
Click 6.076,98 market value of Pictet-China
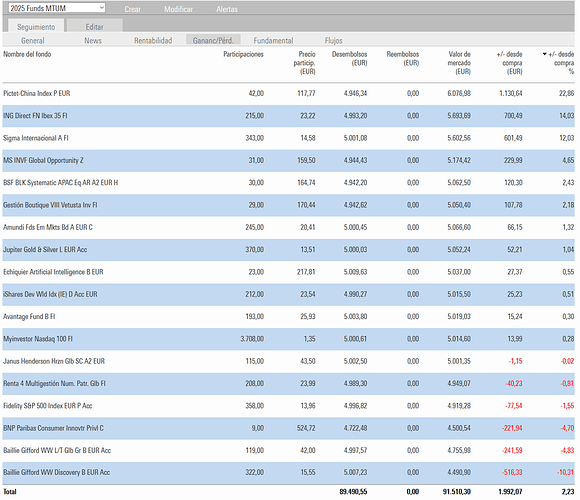point(459,94)
